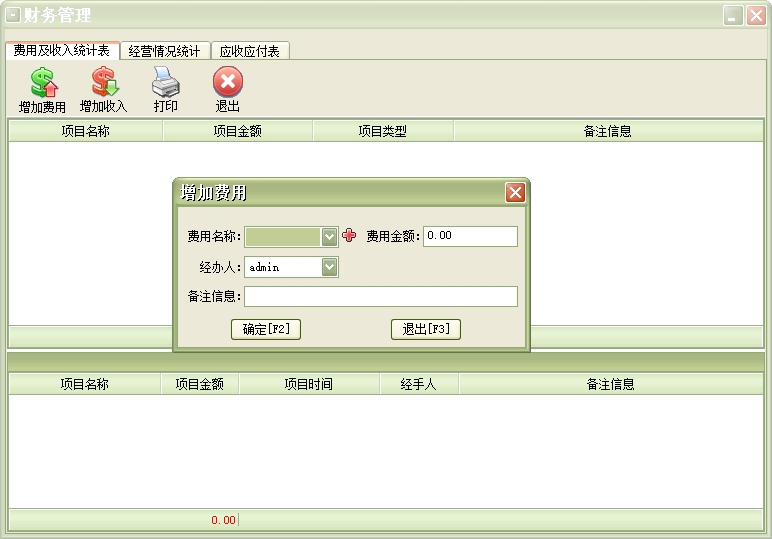The height and width of the screenshot is (539, 772).
Task: Open the 费用名称 dropdown list
Action: click(329, 236)
